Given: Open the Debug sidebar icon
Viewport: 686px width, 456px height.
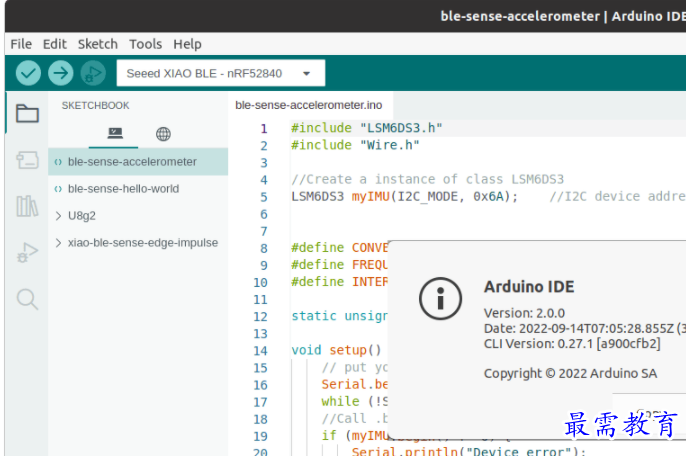Looking at the screenshot, I should (27, 253).
